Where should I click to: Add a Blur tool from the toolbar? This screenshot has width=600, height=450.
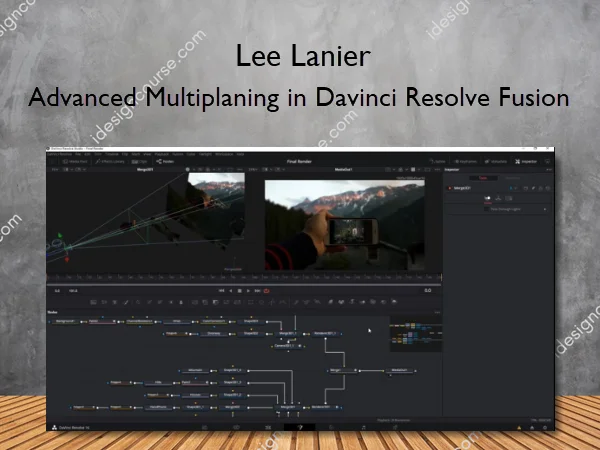click(181, 302)
